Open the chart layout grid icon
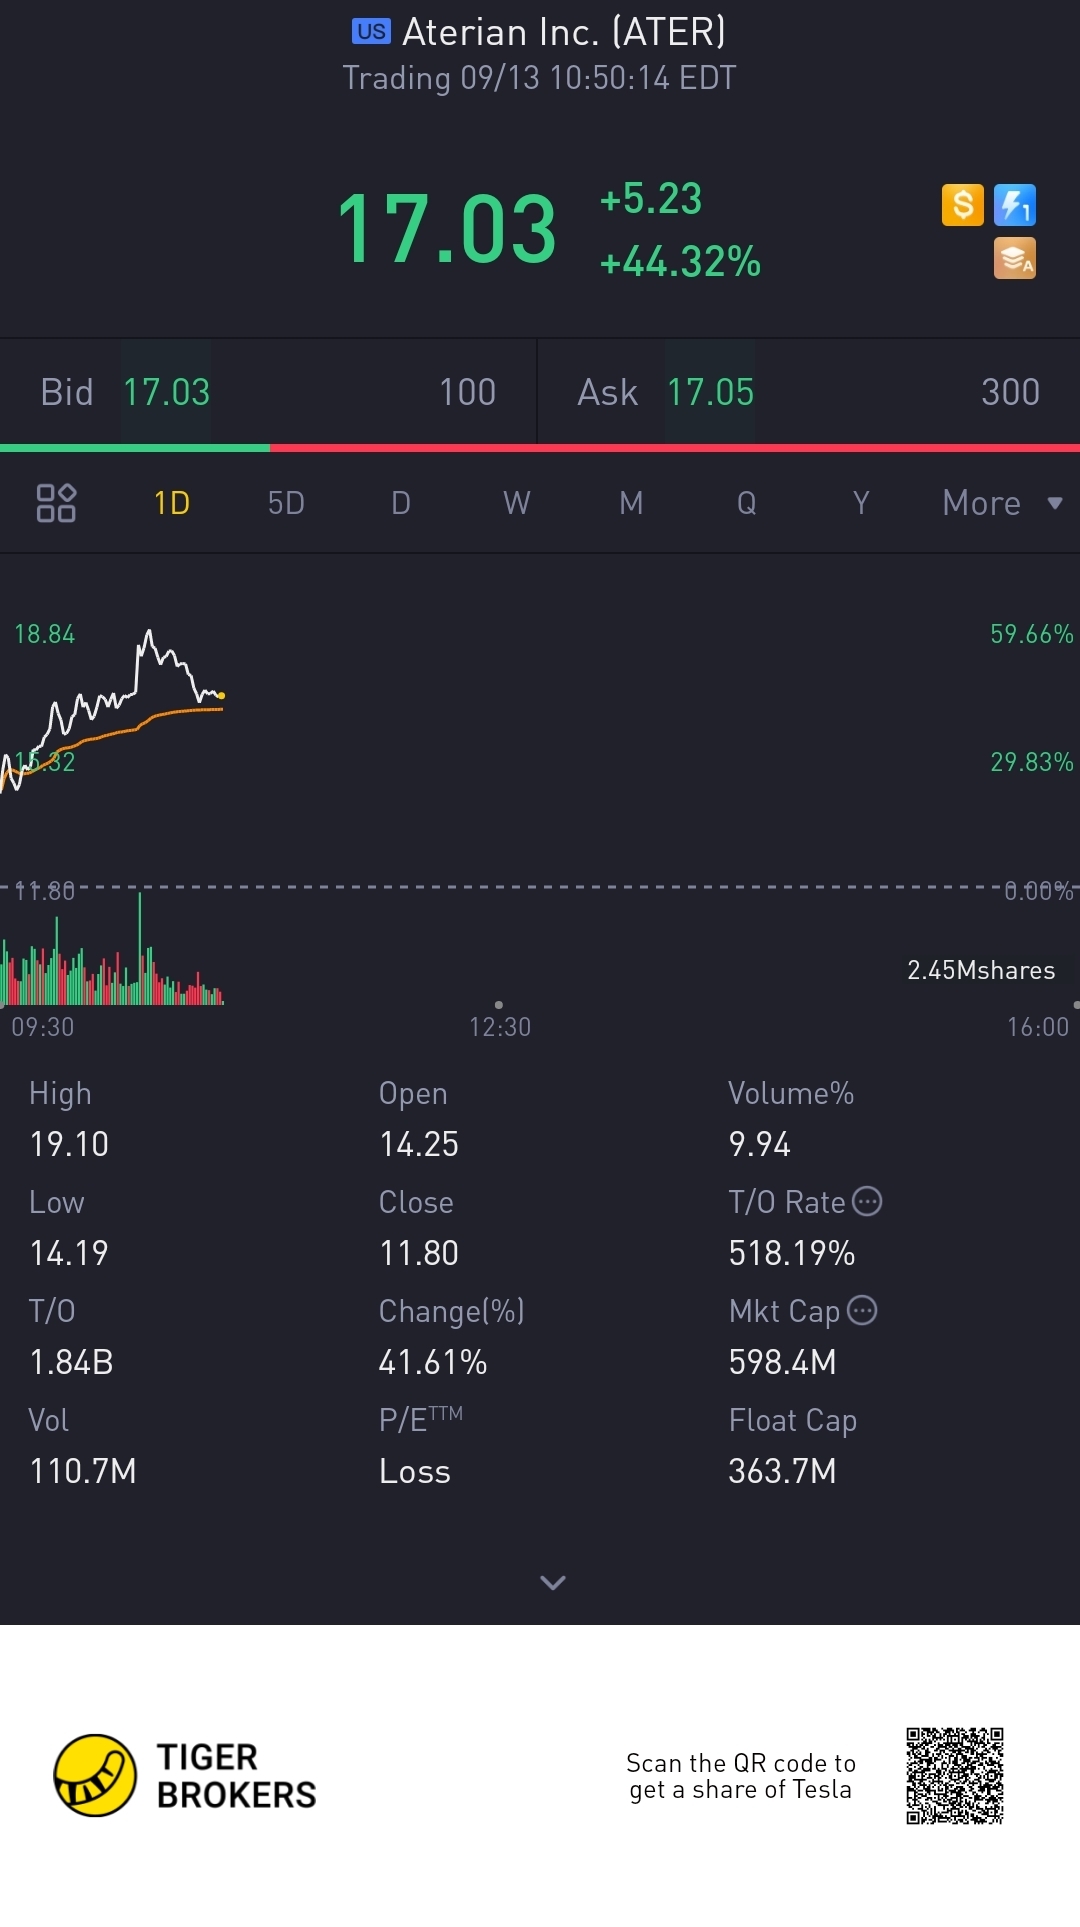The height and width of the screenshot is (1927, 1080). [x=56, y=503]
